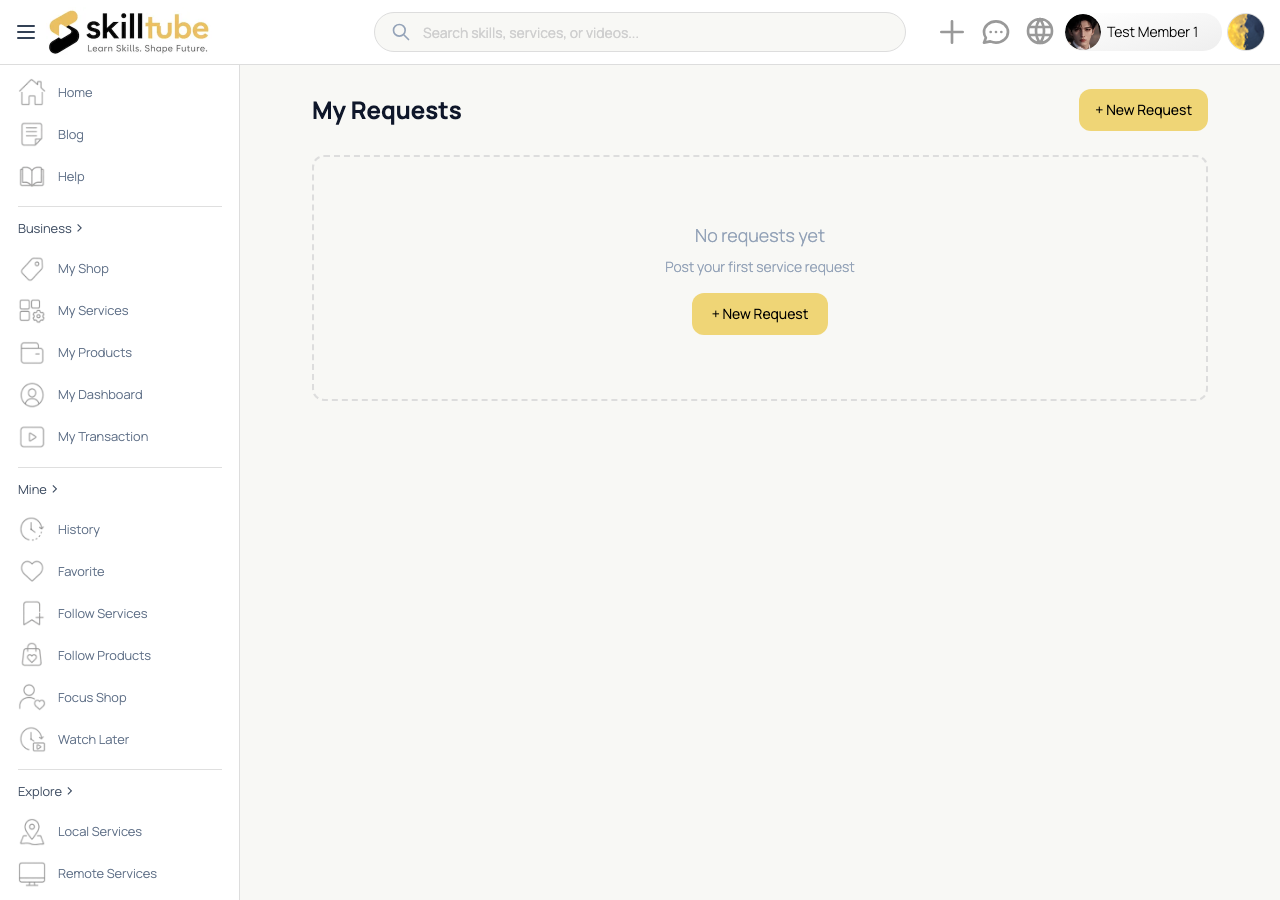Click the Follow Services bookmark icon

click(32, 613)
